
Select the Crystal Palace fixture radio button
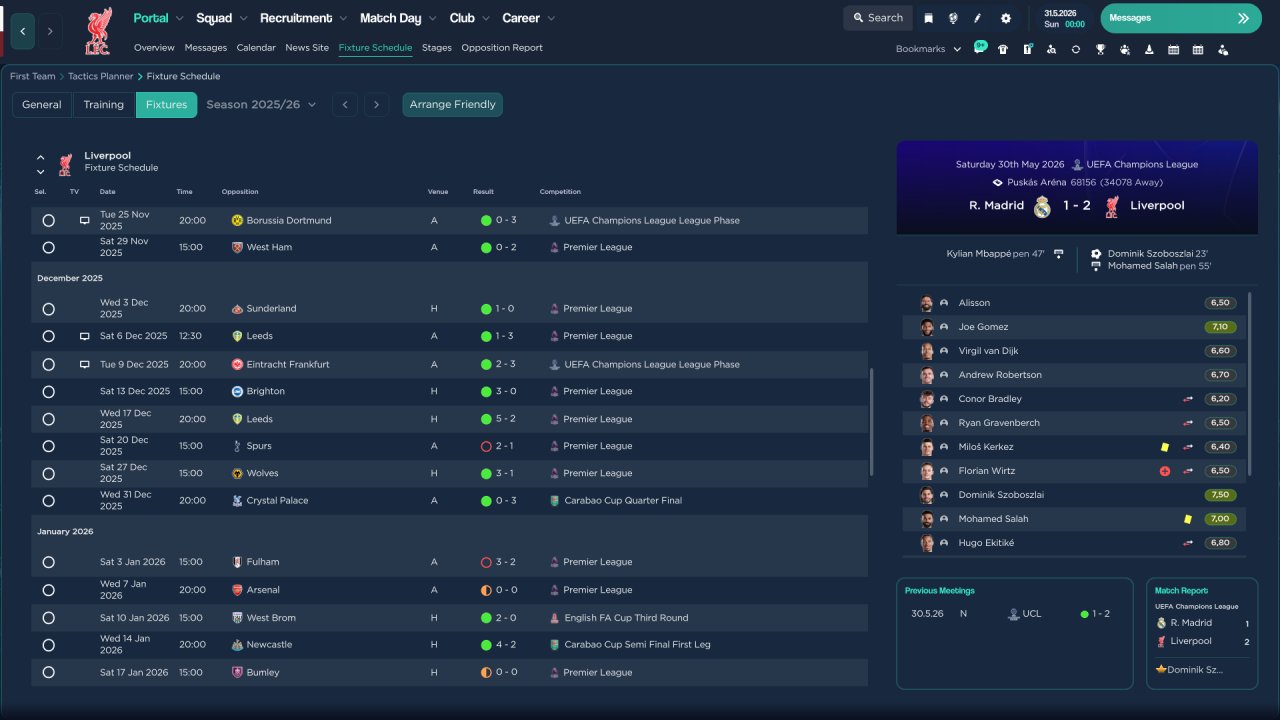point(48,501)
